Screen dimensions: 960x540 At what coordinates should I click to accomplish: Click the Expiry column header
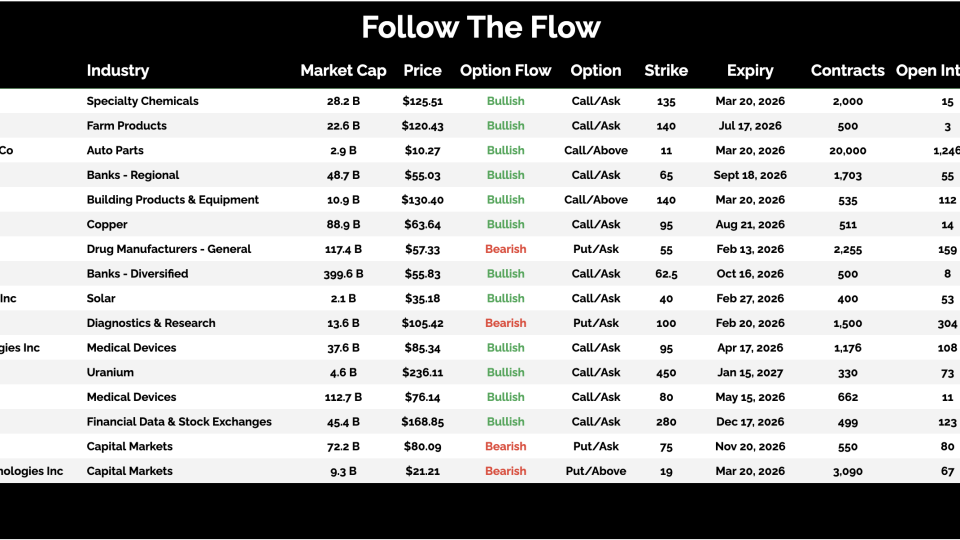click(x=750, y=71)
